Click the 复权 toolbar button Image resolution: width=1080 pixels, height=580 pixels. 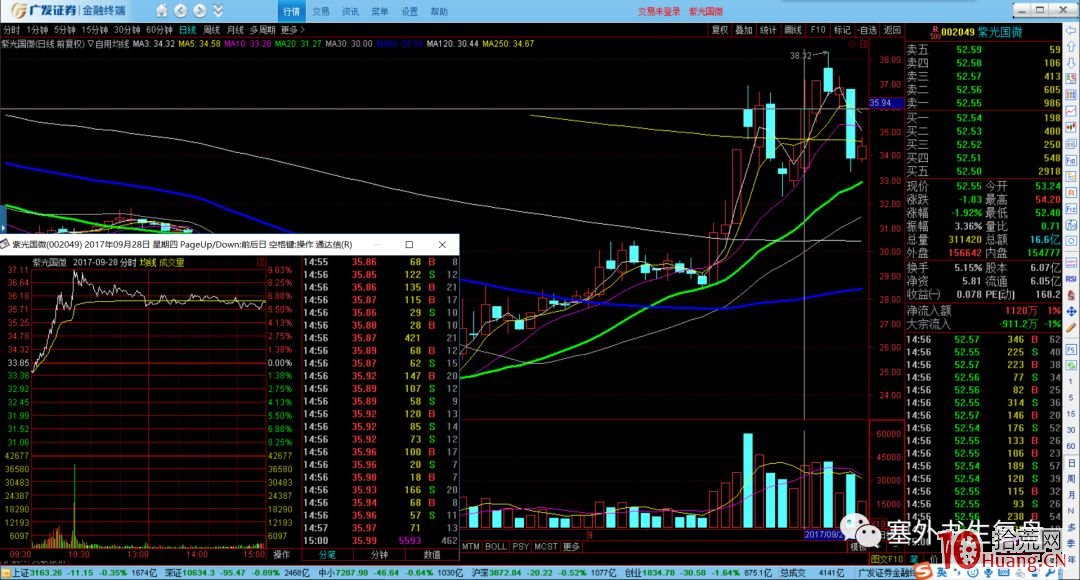point(720,30)
